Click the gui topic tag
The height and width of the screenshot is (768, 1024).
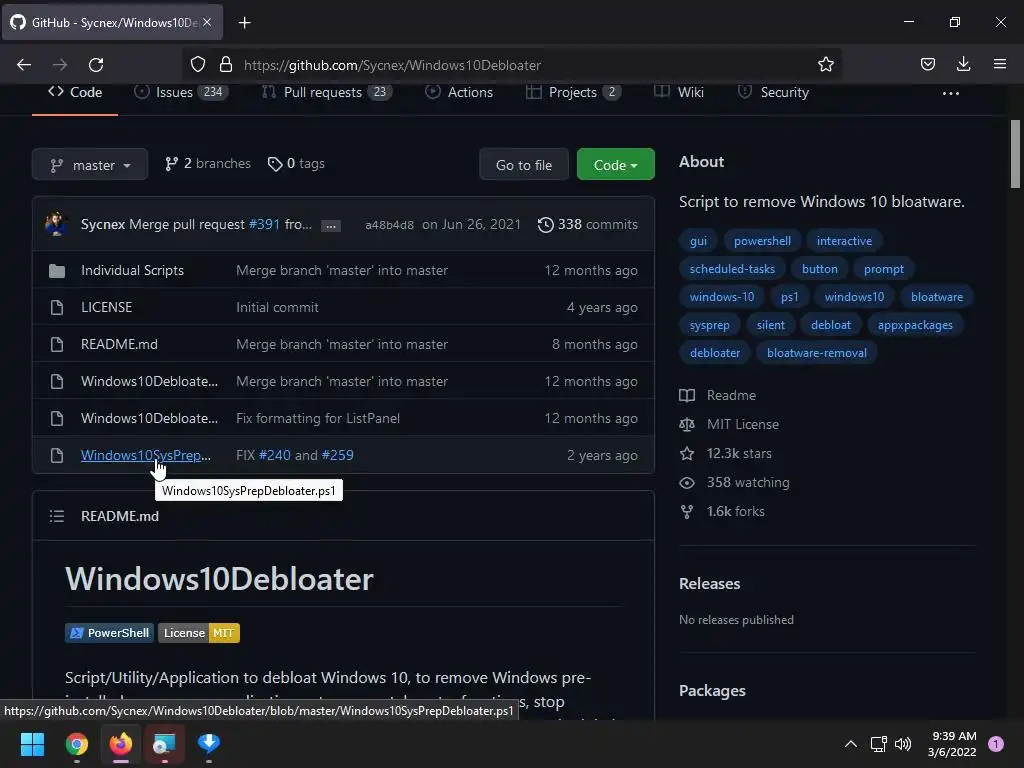pos(698,241)
